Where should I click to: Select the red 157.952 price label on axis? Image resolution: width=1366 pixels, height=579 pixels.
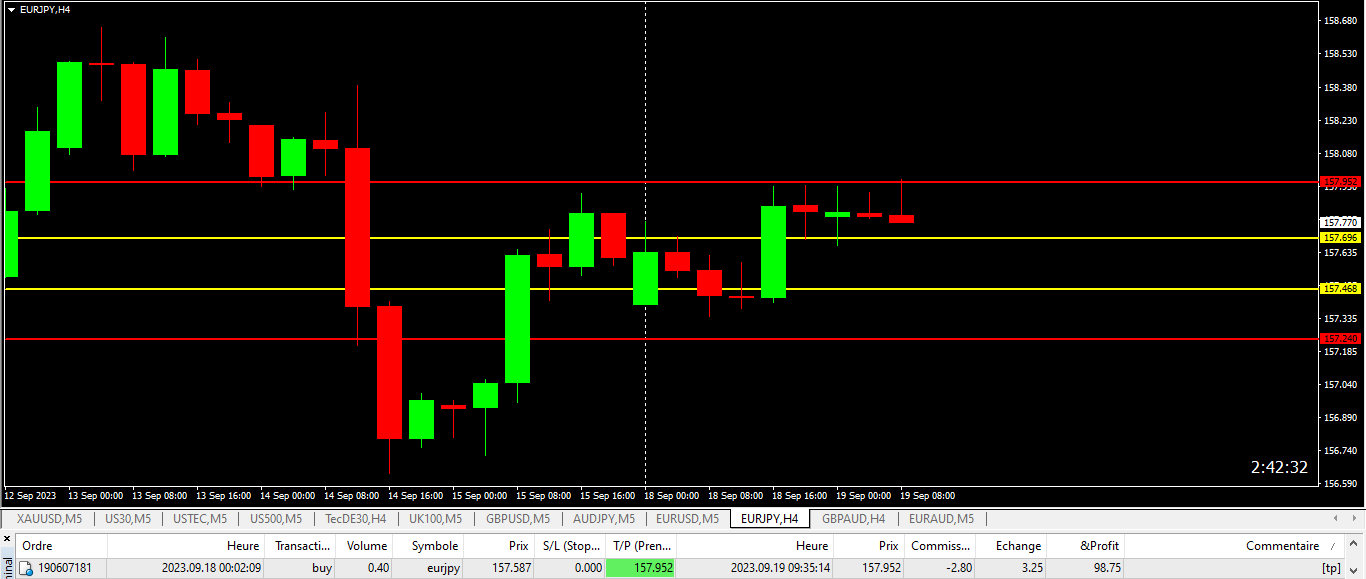point(1340,182)
